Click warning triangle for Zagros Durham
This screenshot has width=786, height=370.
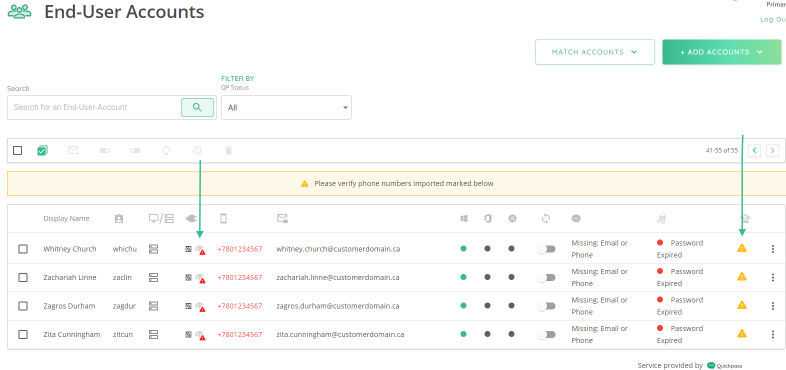[x=742, y=305]
